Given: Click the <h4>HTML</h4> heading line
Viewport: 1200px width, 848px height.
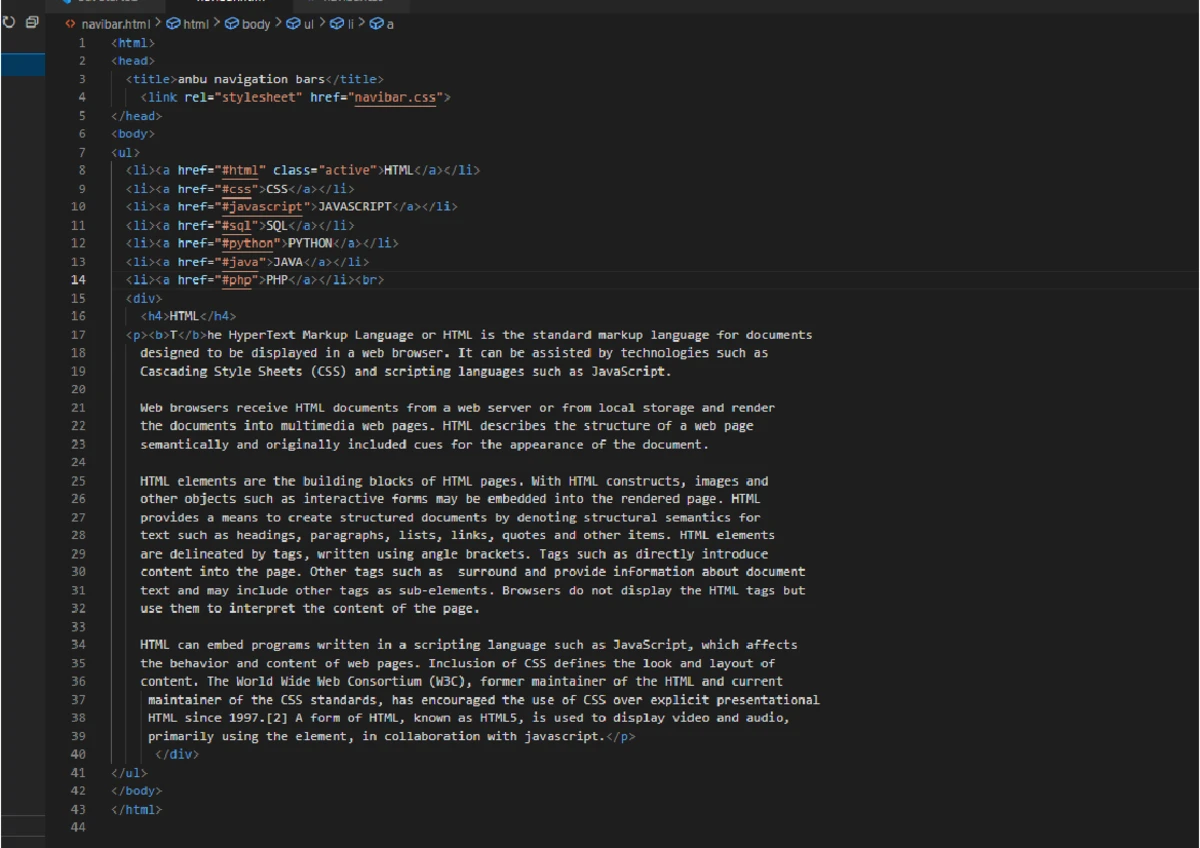Looking at the screenshot, I should (x=188, y=316).
